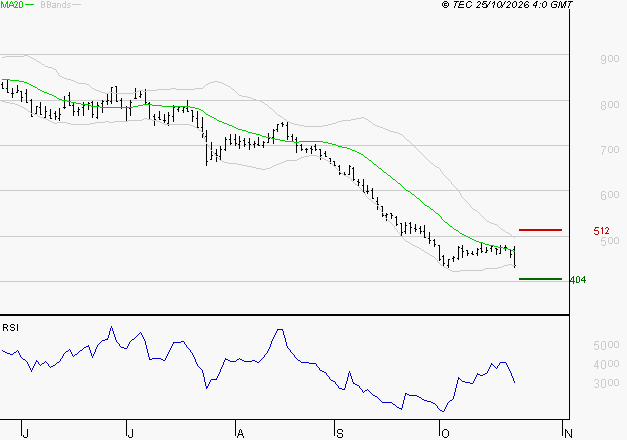The image size is (627, 440).
Task: Click the 500 price axis label
Action: click(610, 241)
